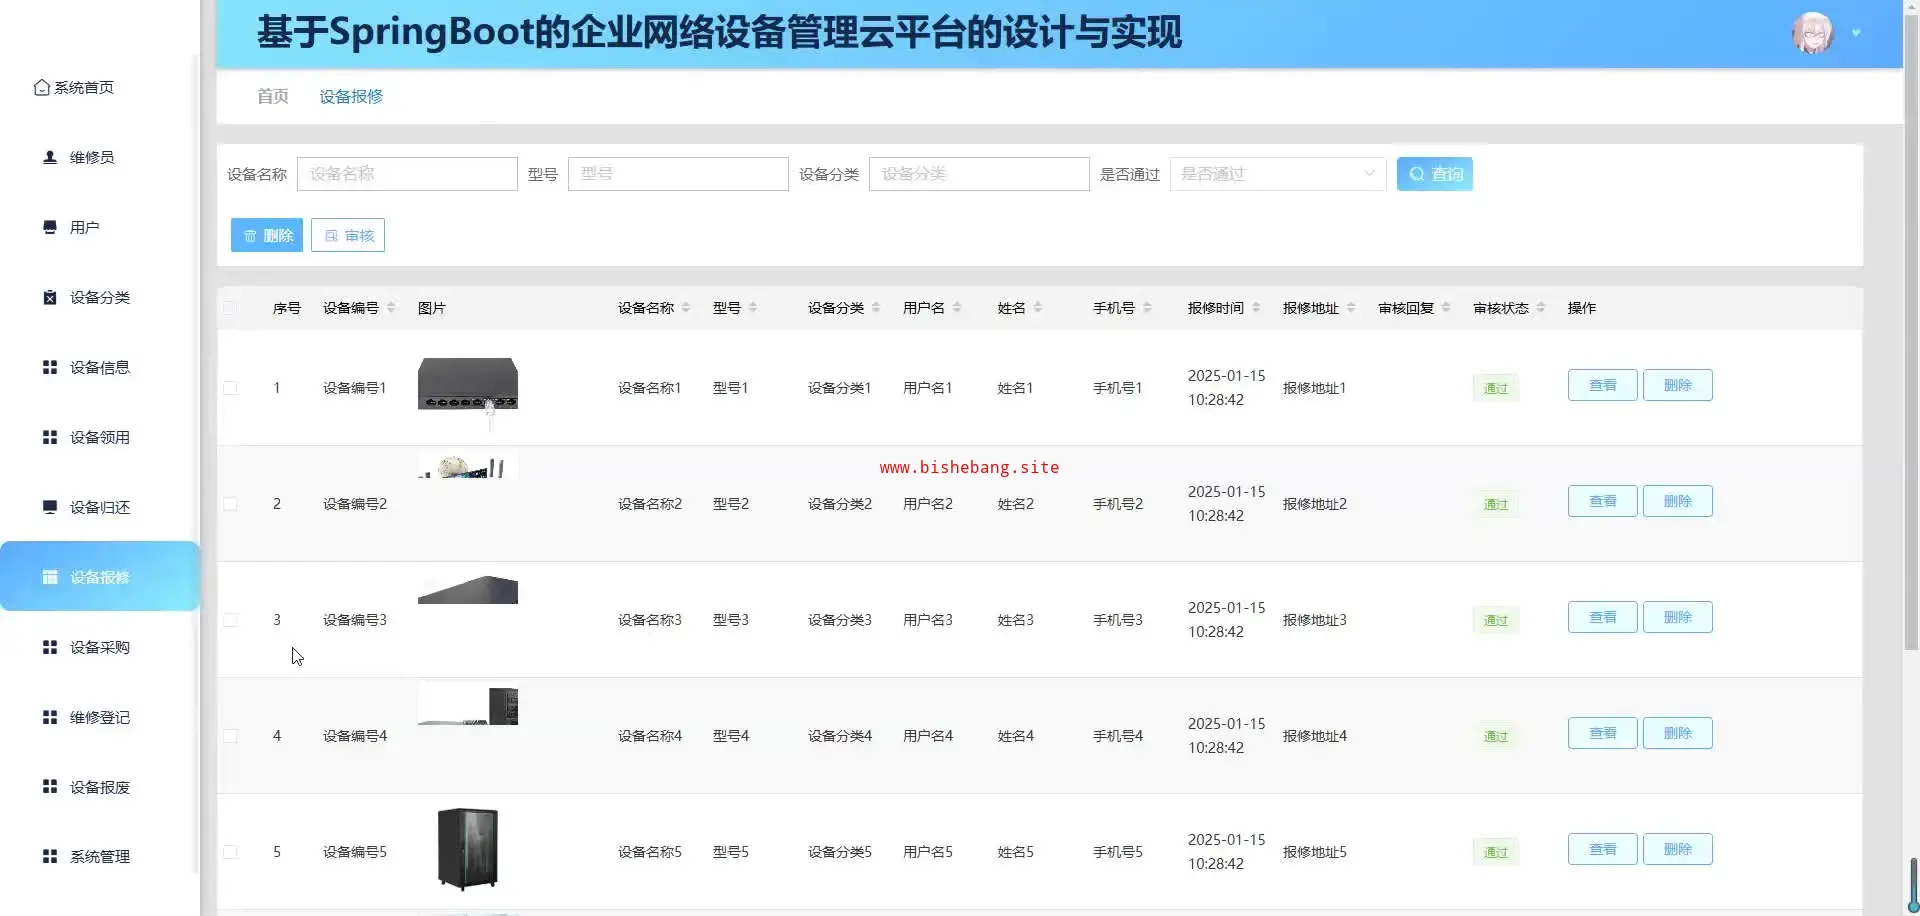Click the 审核 button above the table
This screenshot has width=1920, height=916.
348,235
